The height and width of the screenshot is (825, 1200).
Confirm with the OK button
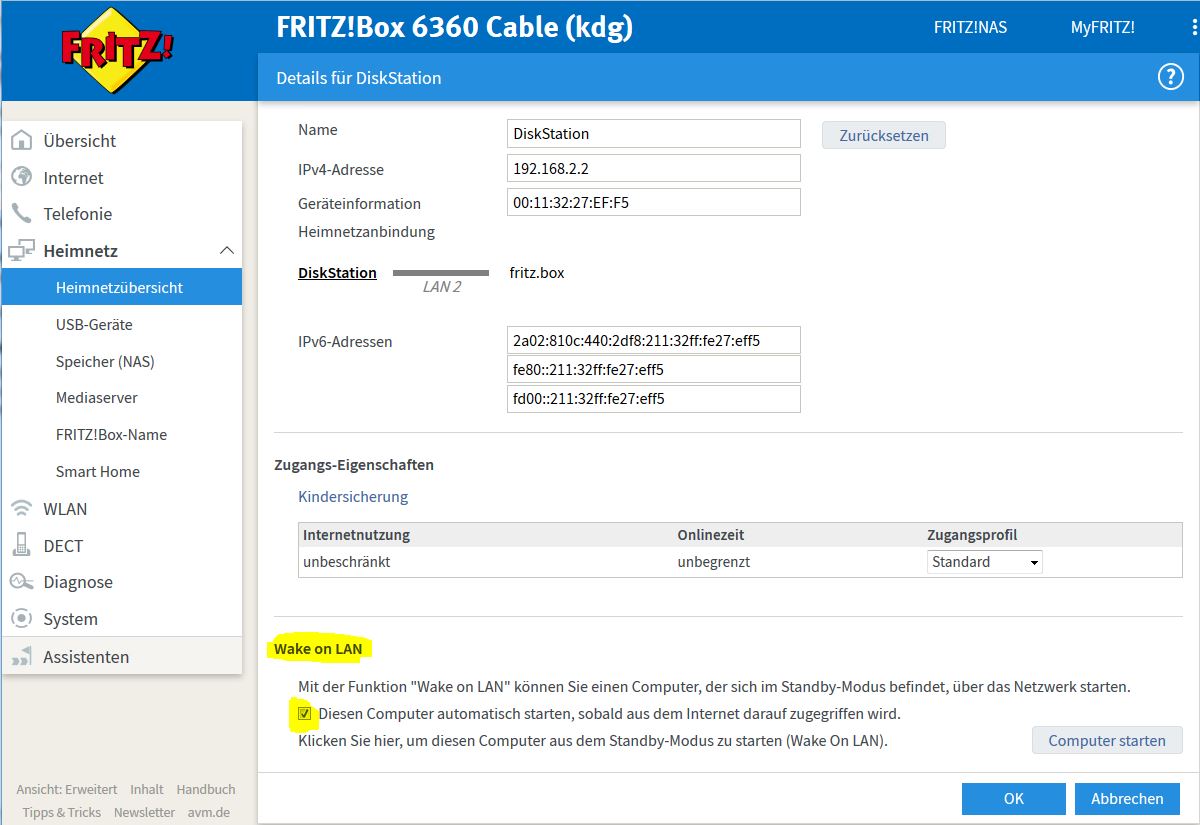click(x=1014, y=798)
